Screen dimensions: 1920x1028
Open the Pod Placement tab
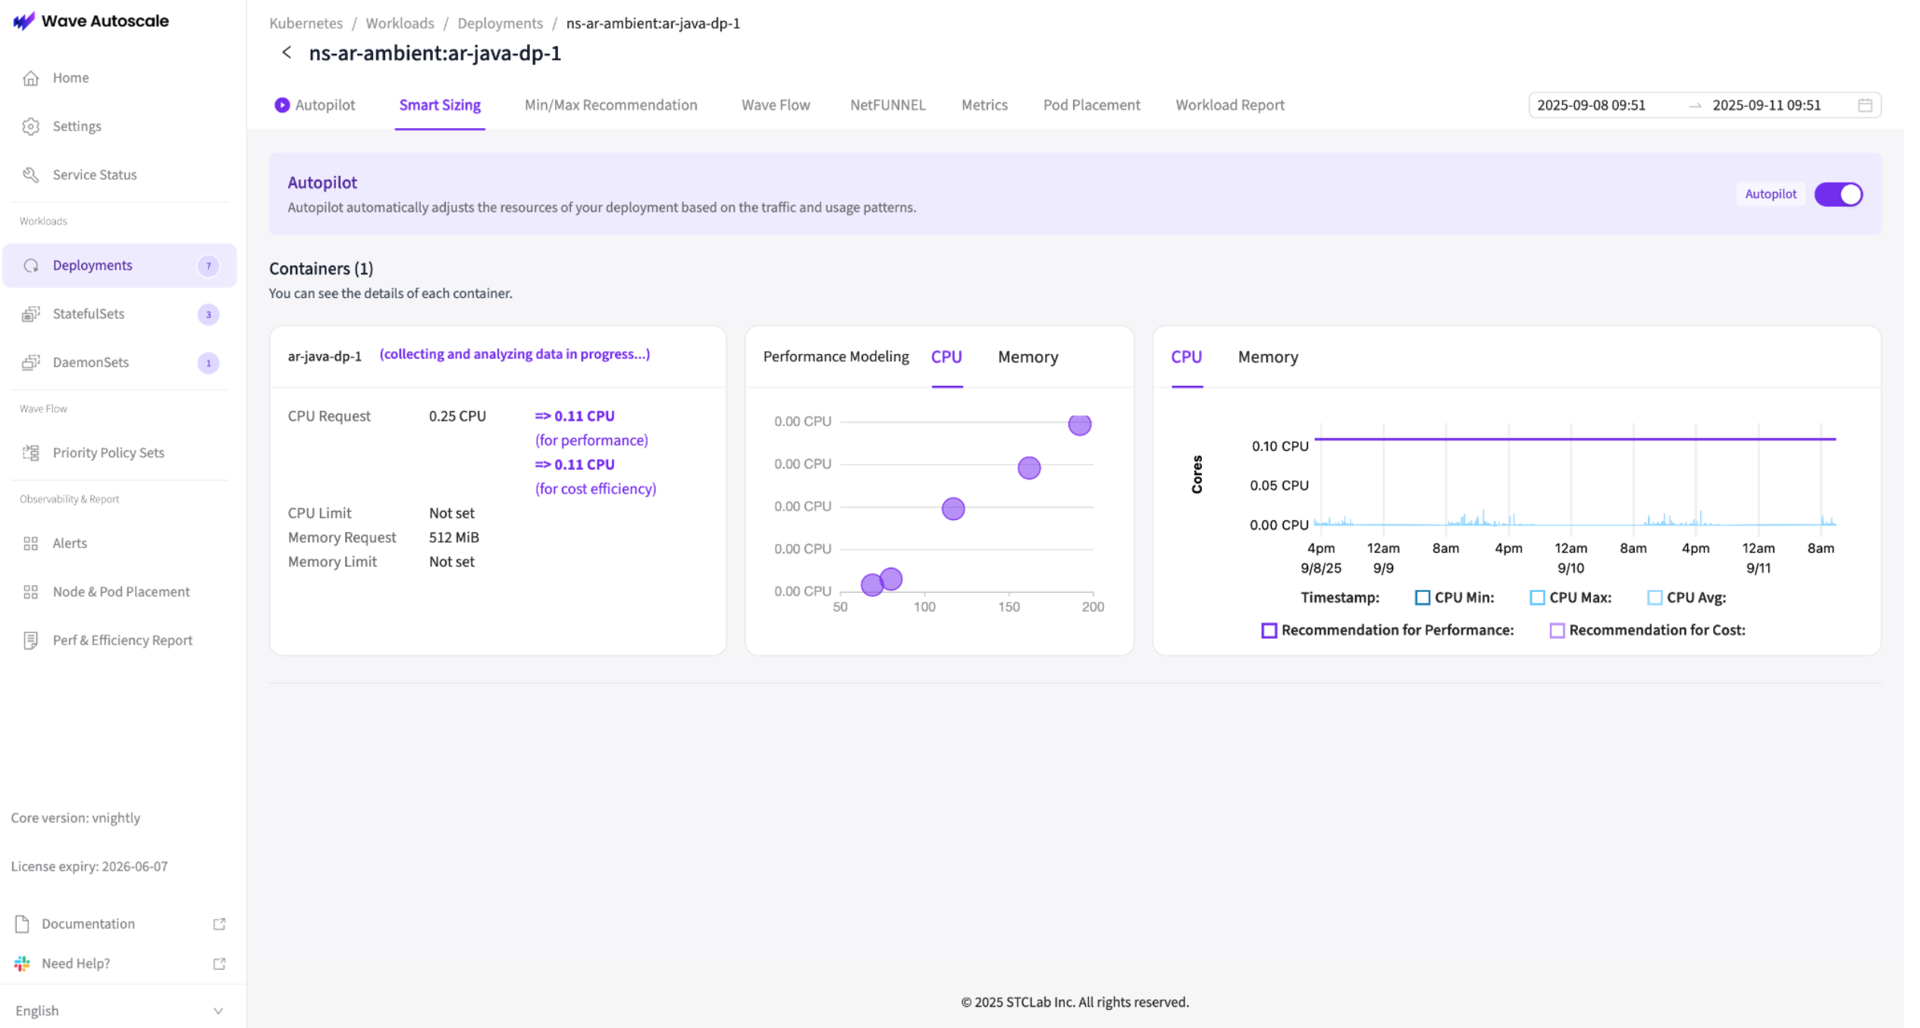tap(1092, 105)
